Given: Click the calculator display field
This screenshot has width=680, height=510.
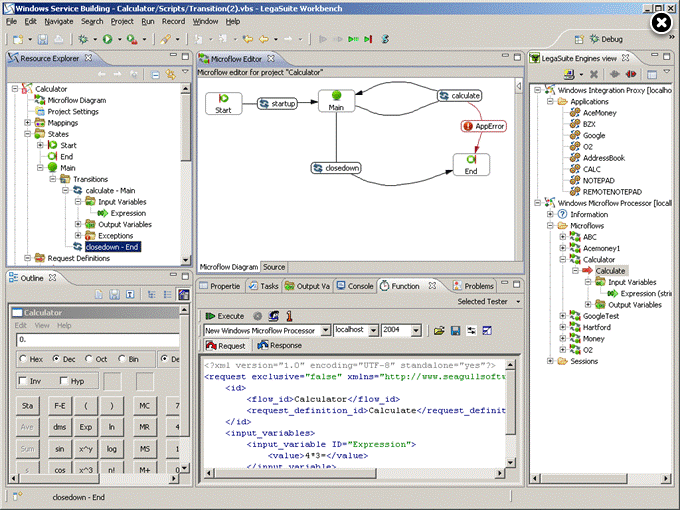Looking at the screenshot, I should click(98, 340).
